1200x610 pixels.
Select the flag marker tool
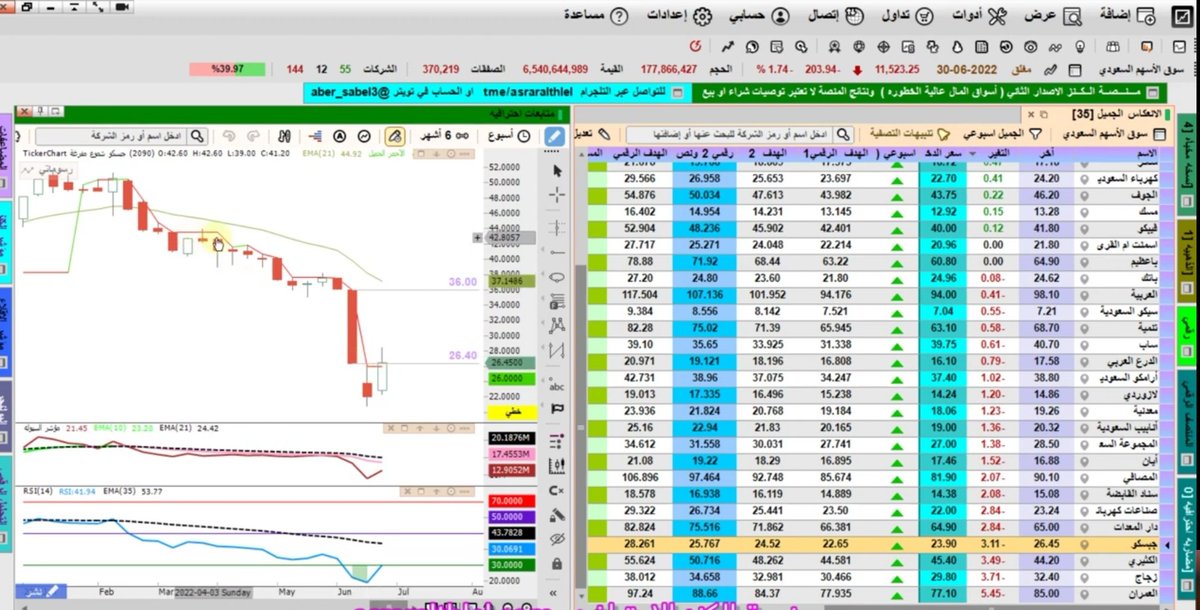(x=557, y=407)
